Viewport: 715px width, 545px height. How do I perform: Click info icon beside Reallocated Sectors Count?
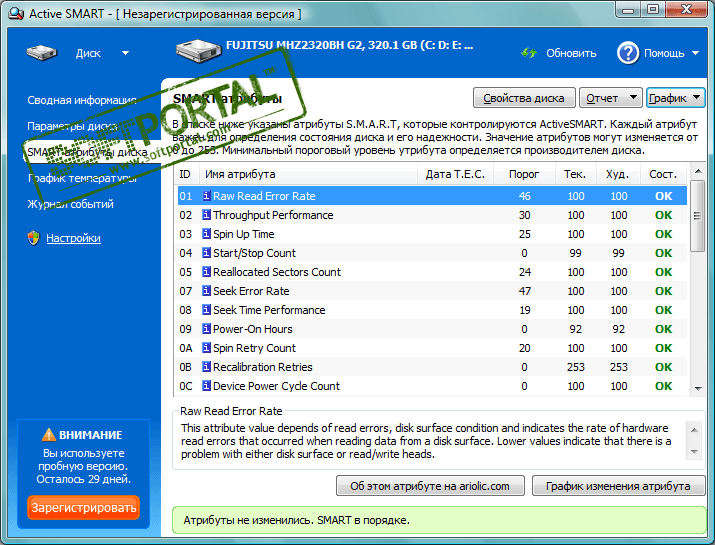click(207, 272)
